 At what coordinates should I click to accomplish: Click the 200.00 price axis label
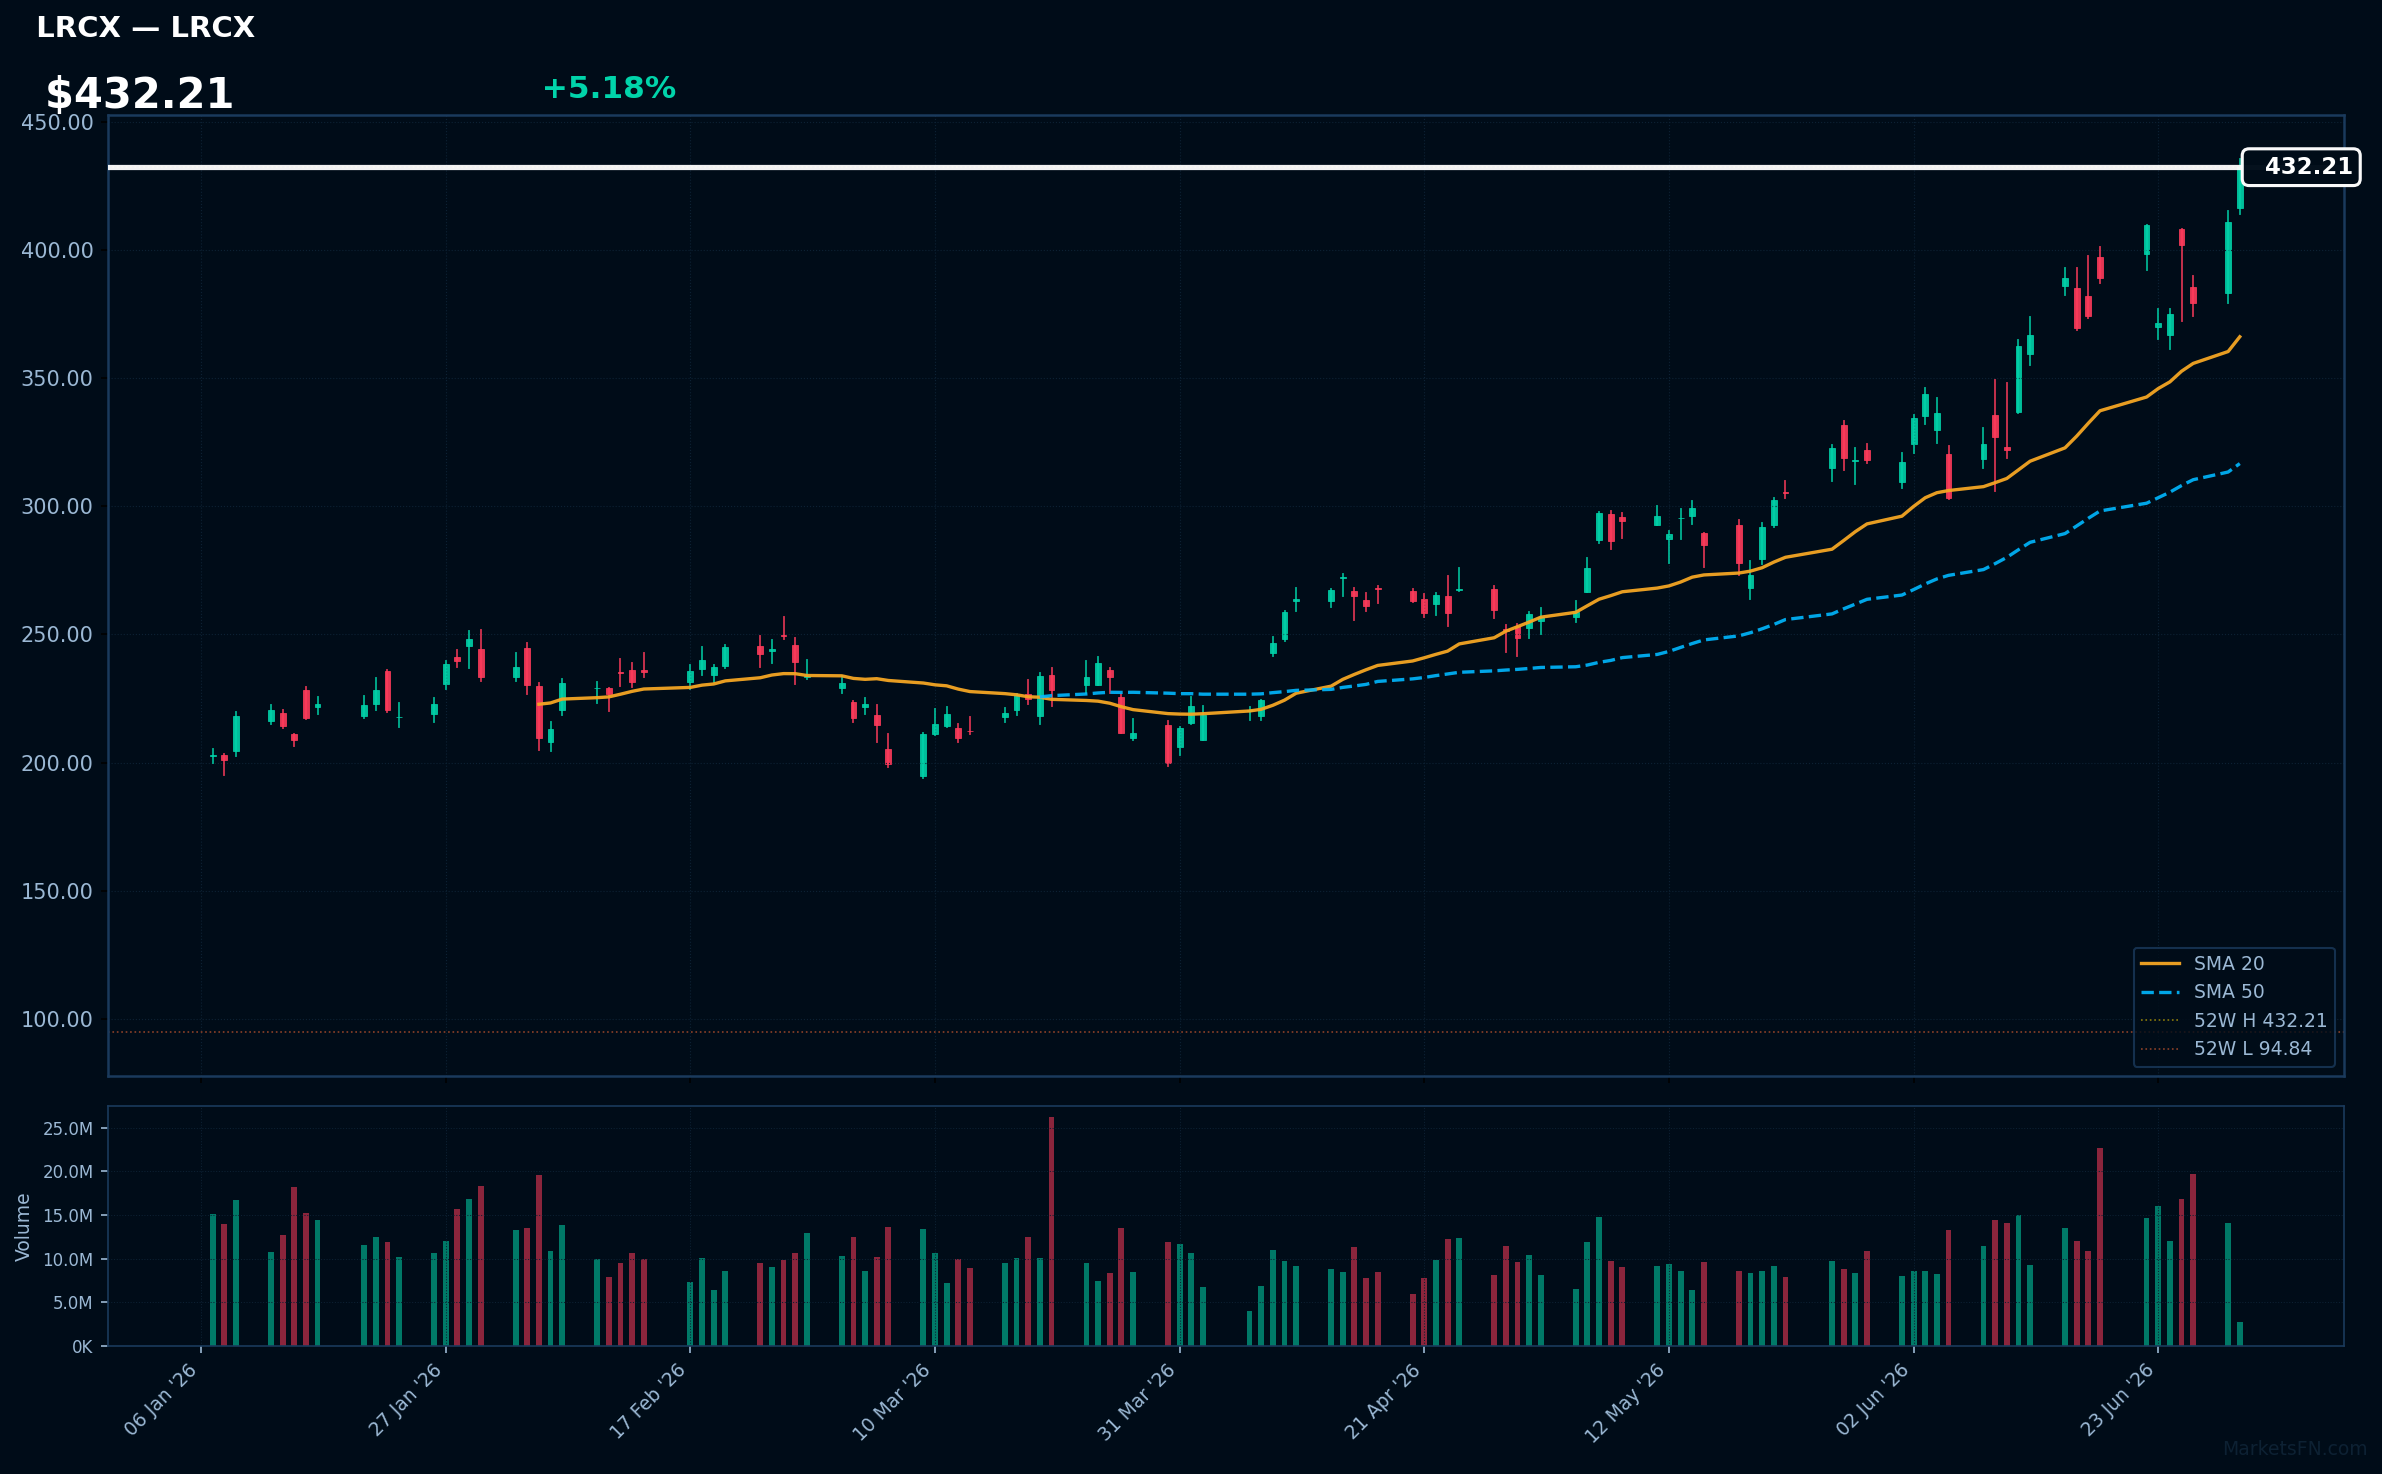point(57,763)
